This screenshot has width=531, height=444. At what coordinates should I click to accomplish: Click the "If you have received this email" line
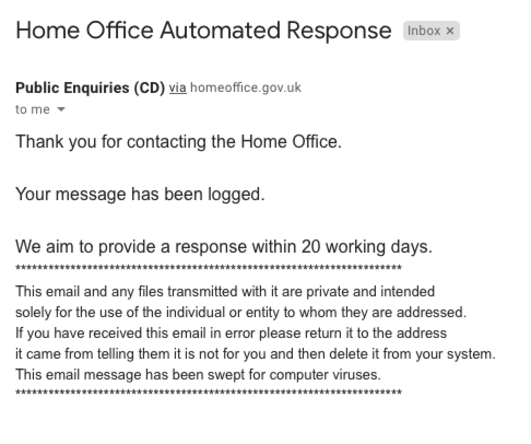coord(231,333)
